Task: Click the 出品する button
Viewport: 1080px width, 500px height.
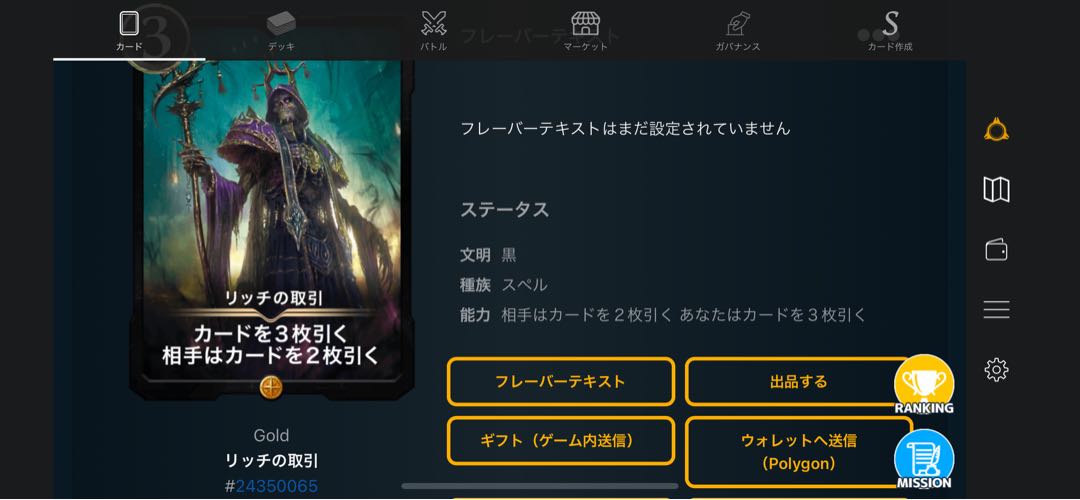Action: coord(798,381)
